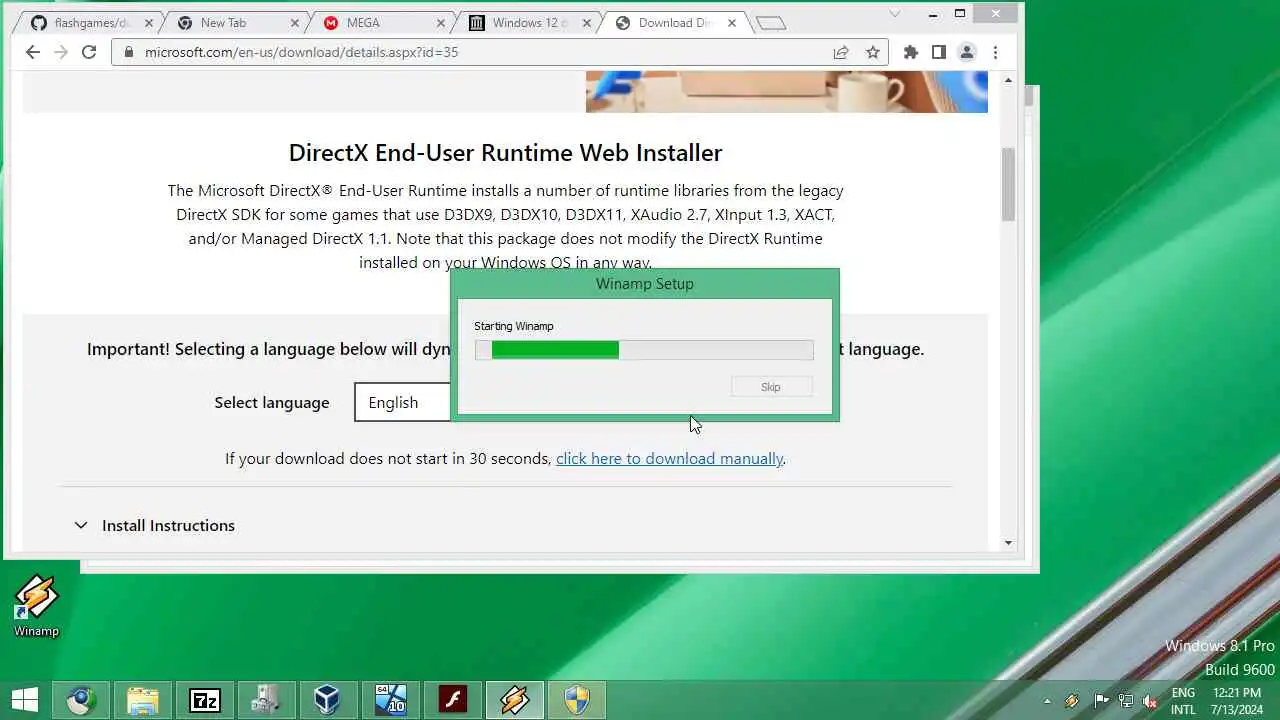Toggle the browser side panel icon

pyautogui.click(x=938, y=52)
